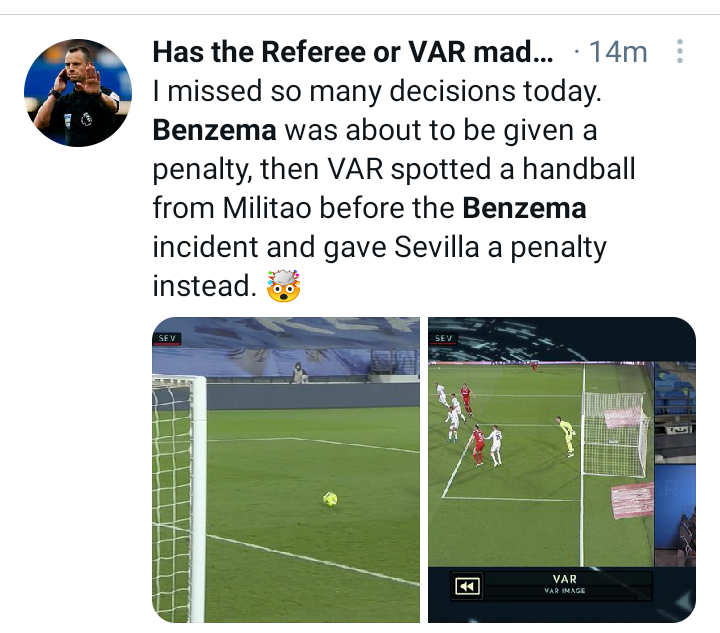Open the right VAR replay image
The height and width of the screenshot is (633, 720).
pos(562,470)
